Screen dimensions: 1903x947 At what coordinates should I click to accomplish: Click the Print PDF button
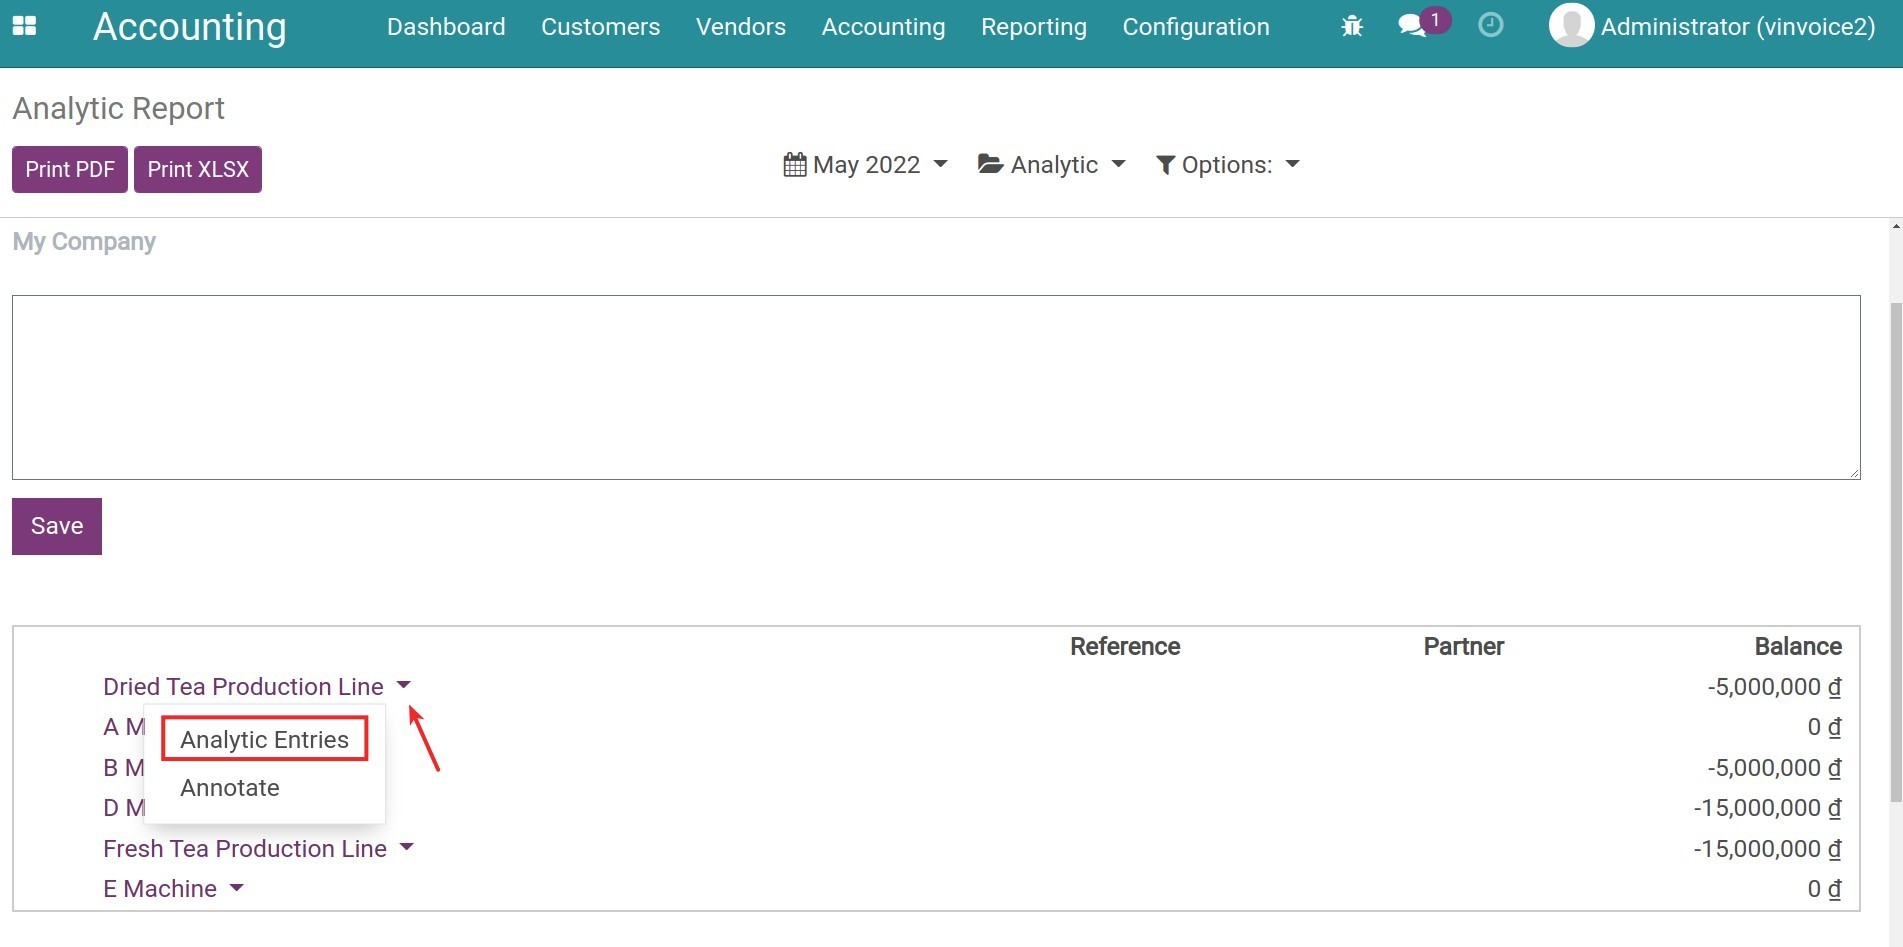[69, 169]
